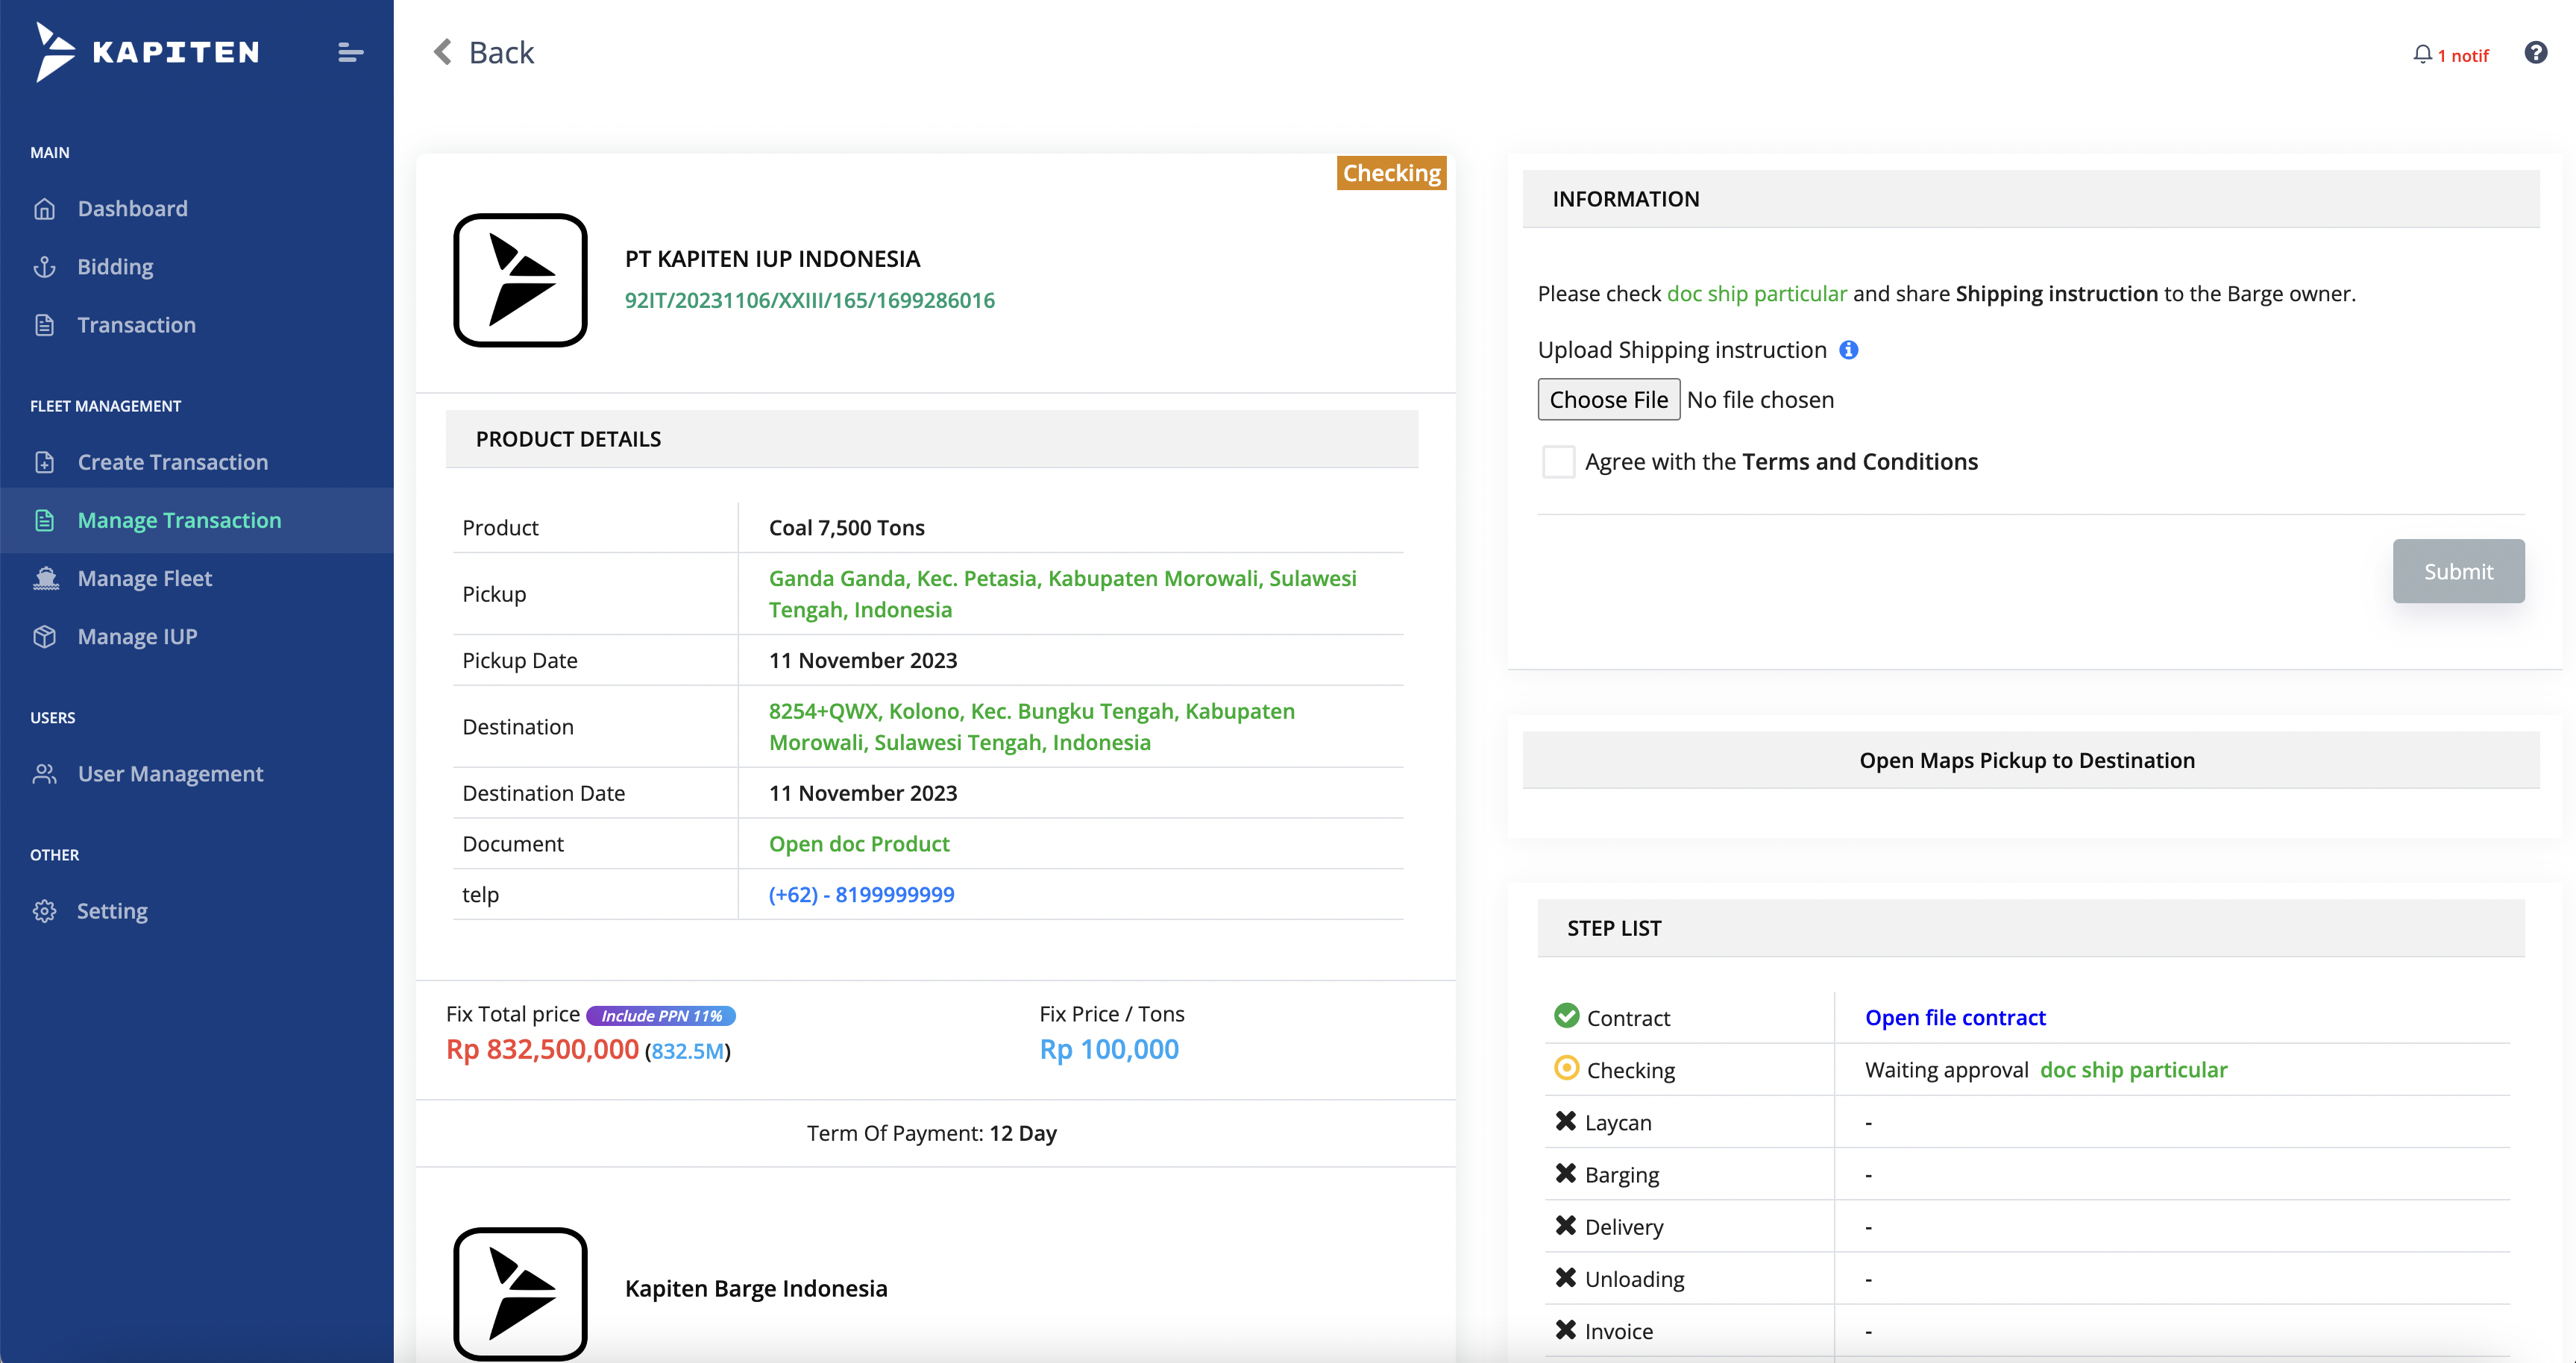Click Rp 100,000 price per ton
This screenshot has width=2576, height=1363.
coord(1109,1050)
